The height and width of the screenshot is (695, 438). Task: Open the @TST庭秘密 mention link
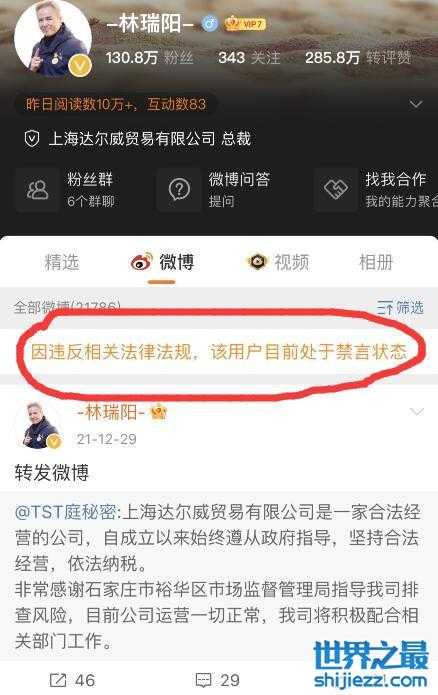coord(65,512)
